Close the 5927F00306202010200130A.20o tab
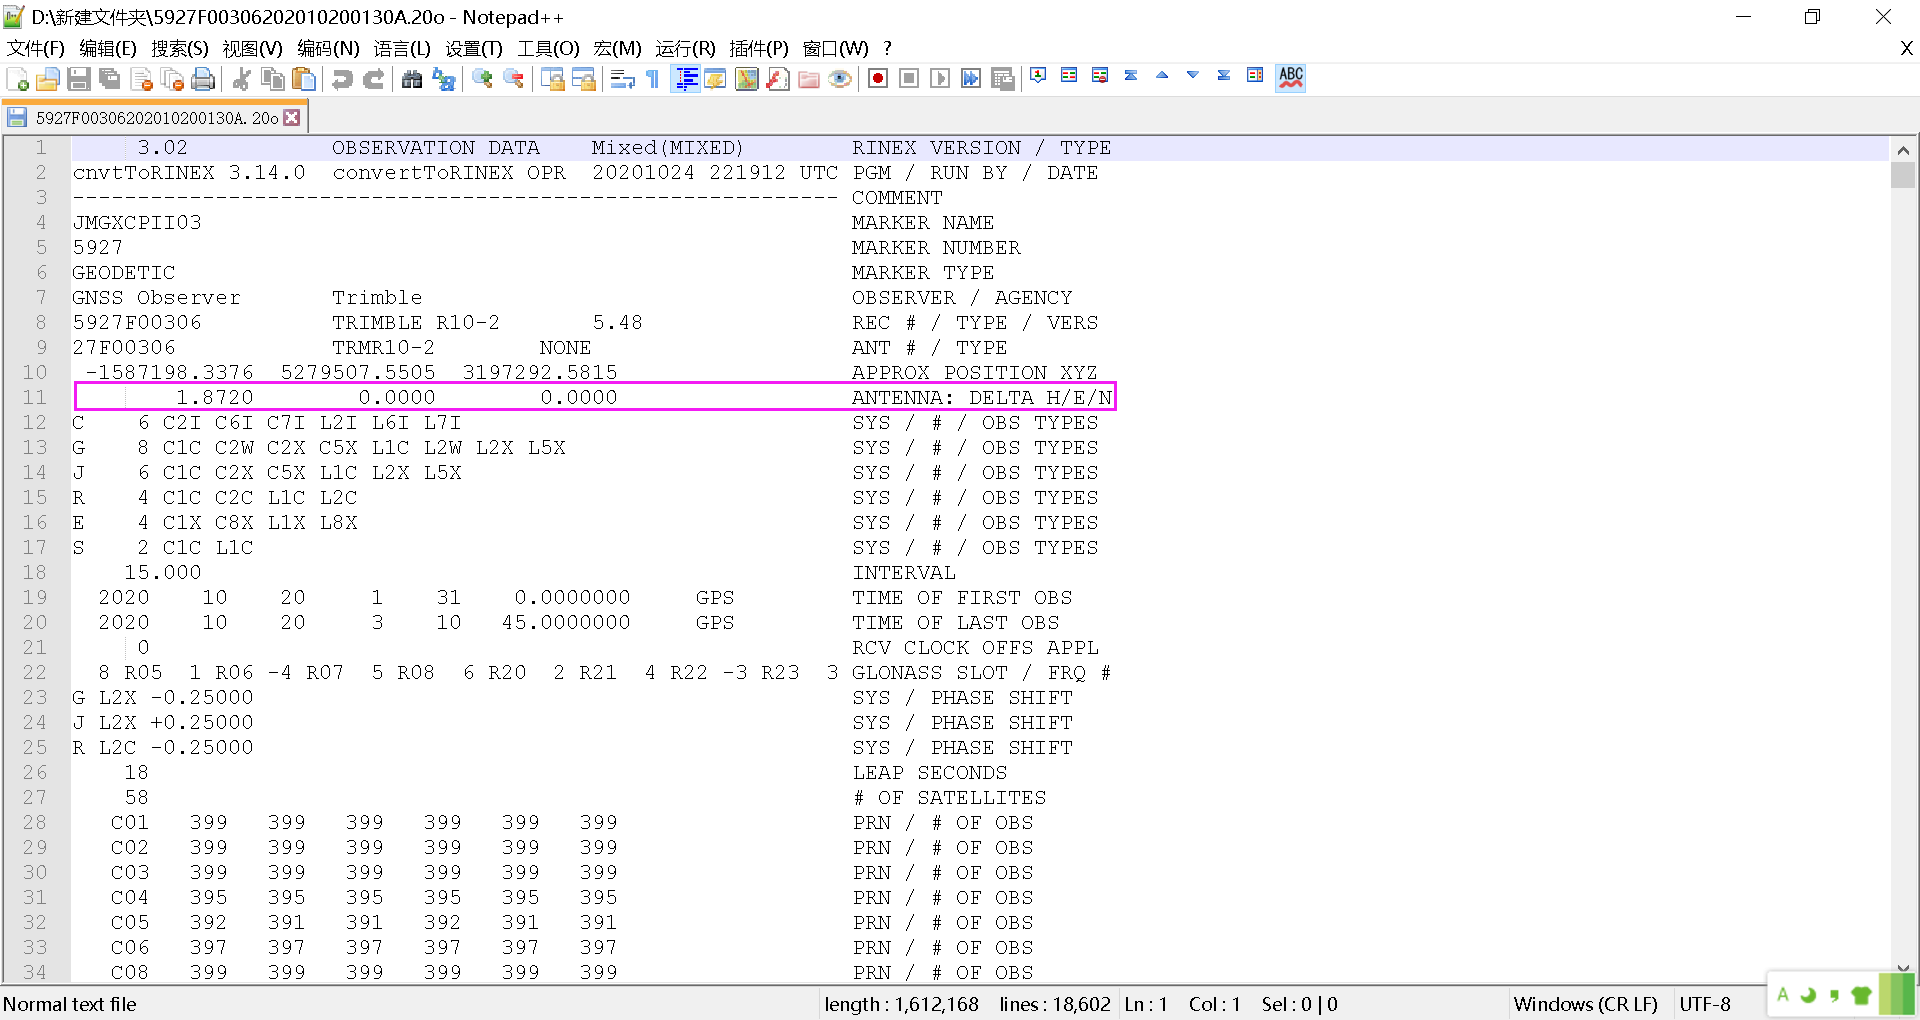 [x=292, y=118]
